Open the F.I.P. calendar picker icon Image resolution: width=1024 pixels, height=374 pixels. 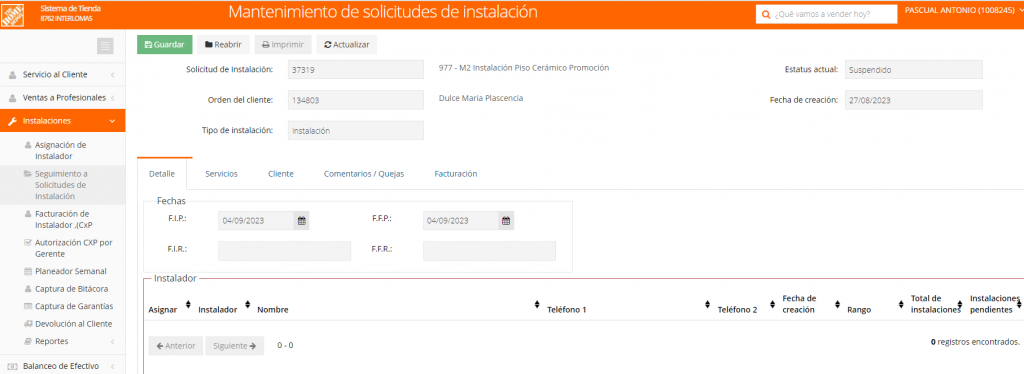click(301, 221)
